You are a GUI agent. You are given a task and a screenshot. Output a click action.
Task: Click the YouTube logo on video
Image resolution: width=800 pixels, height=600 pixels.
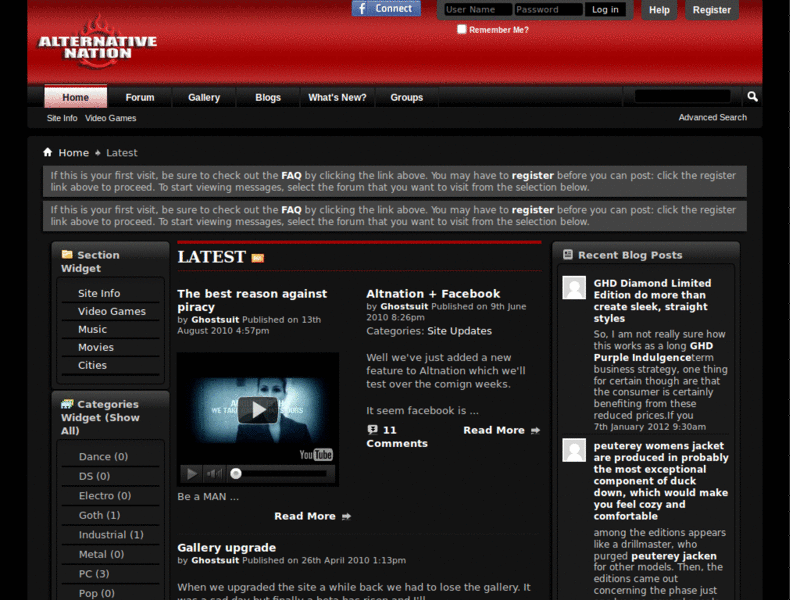coord(316,454)
